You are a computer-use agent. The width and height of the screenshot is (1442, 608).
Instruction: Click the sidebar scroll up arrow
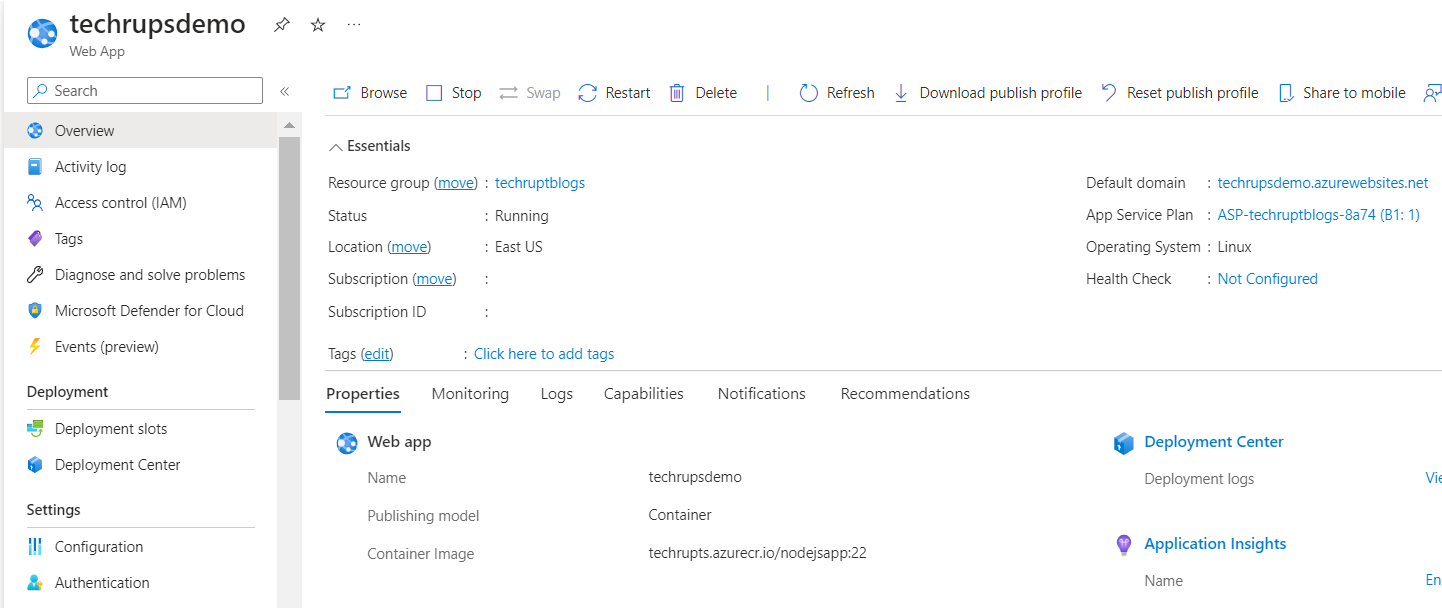point(289,126)
